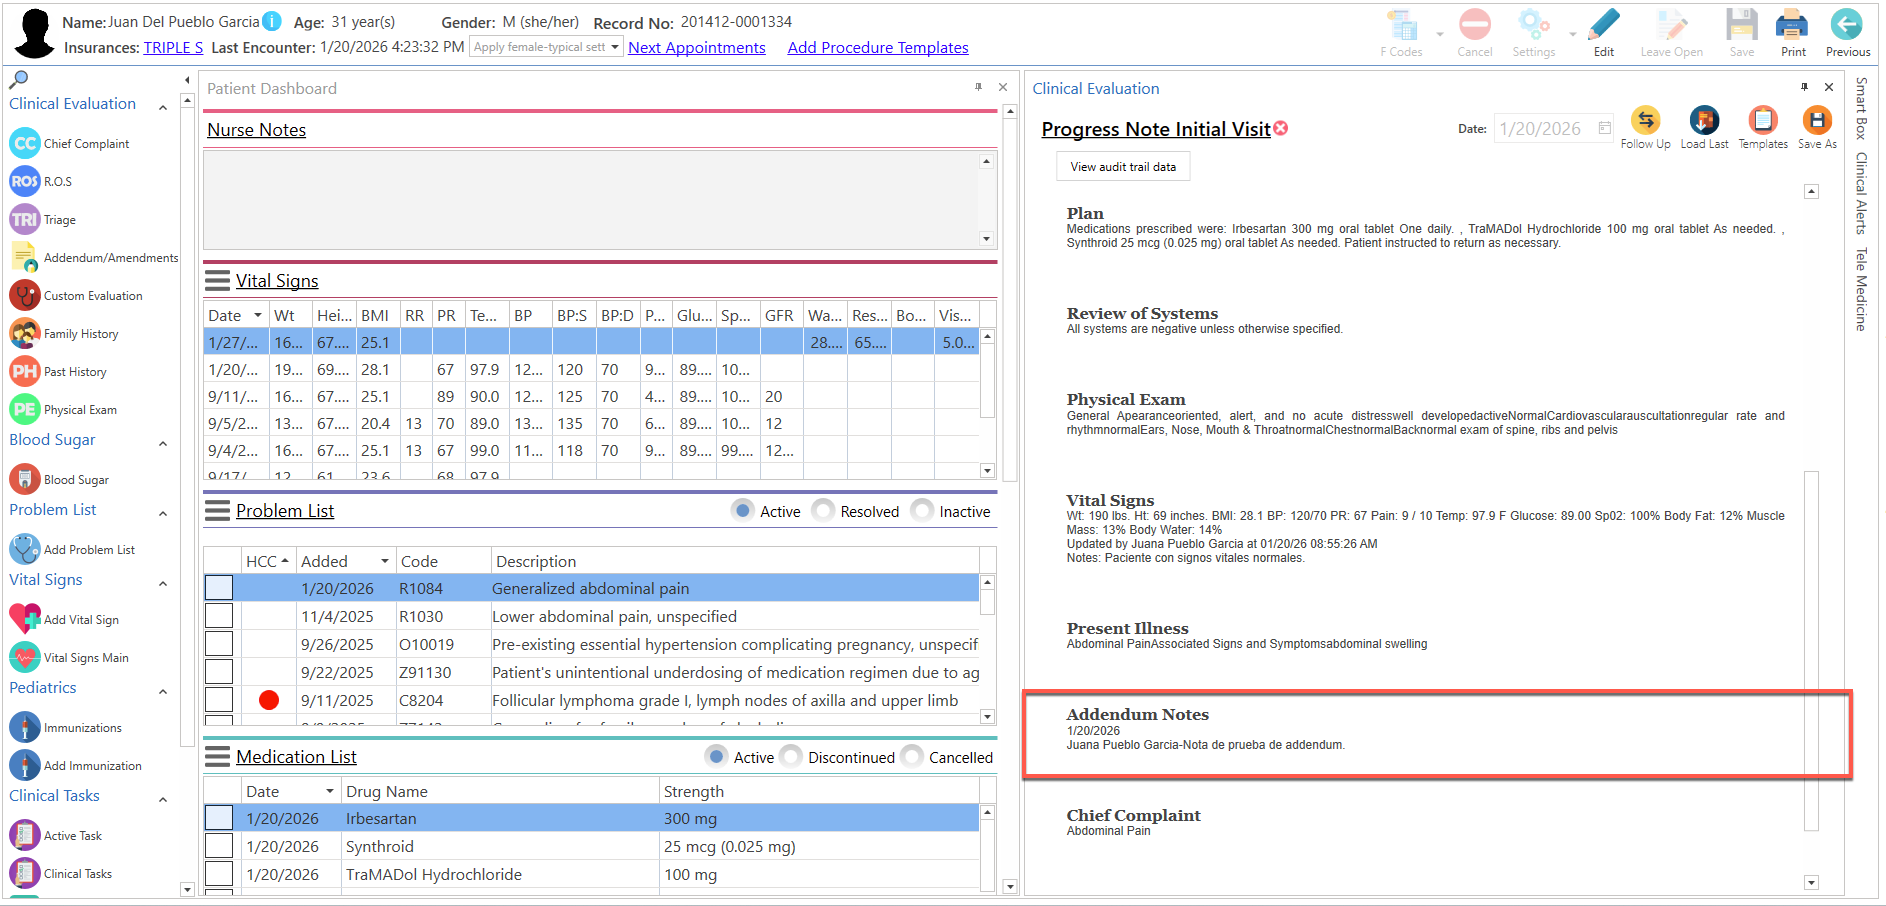The height and width of the screenshot is (906, 1886).
Task: Select Active radio in Problem List
Action: pos(743,510)
